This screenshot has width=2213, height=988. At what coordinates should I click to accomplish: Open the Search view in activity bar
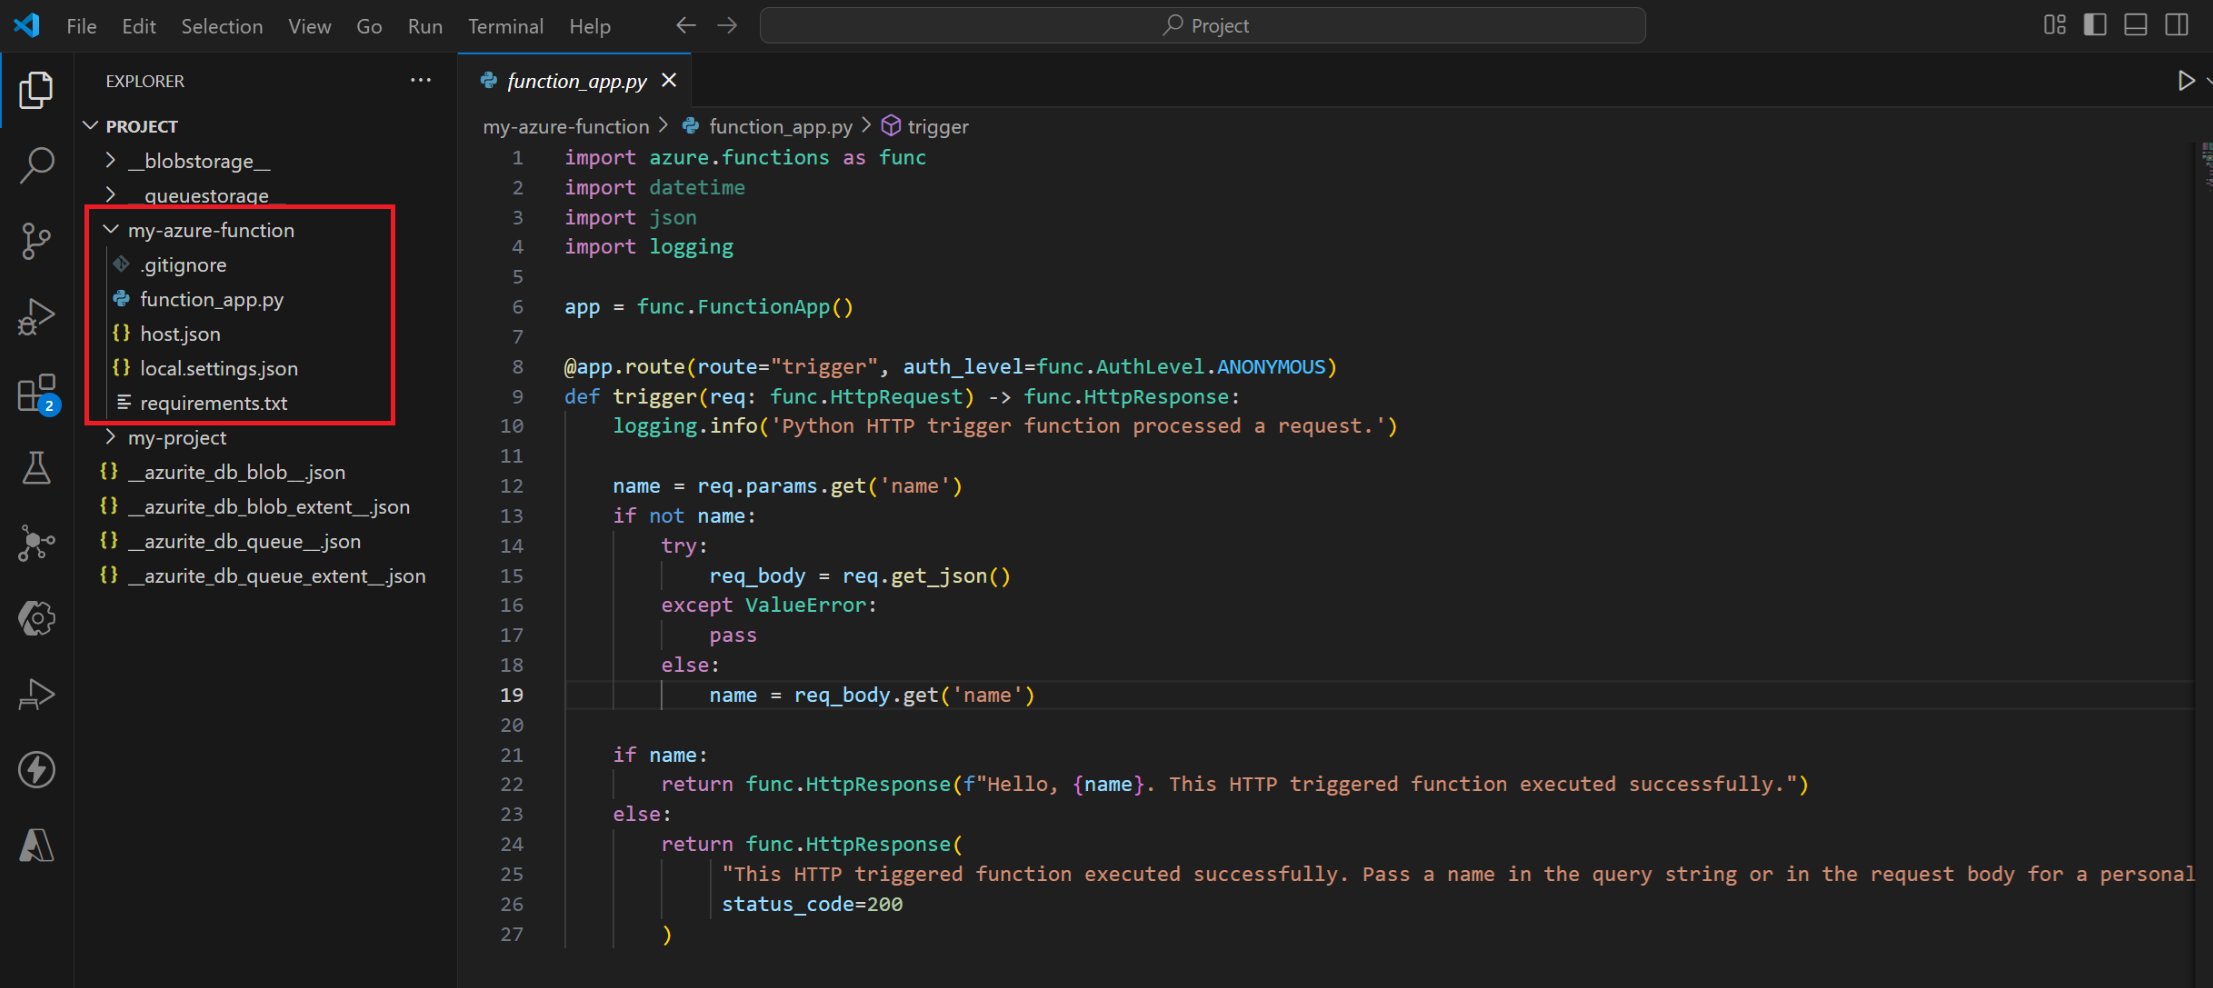37,165
